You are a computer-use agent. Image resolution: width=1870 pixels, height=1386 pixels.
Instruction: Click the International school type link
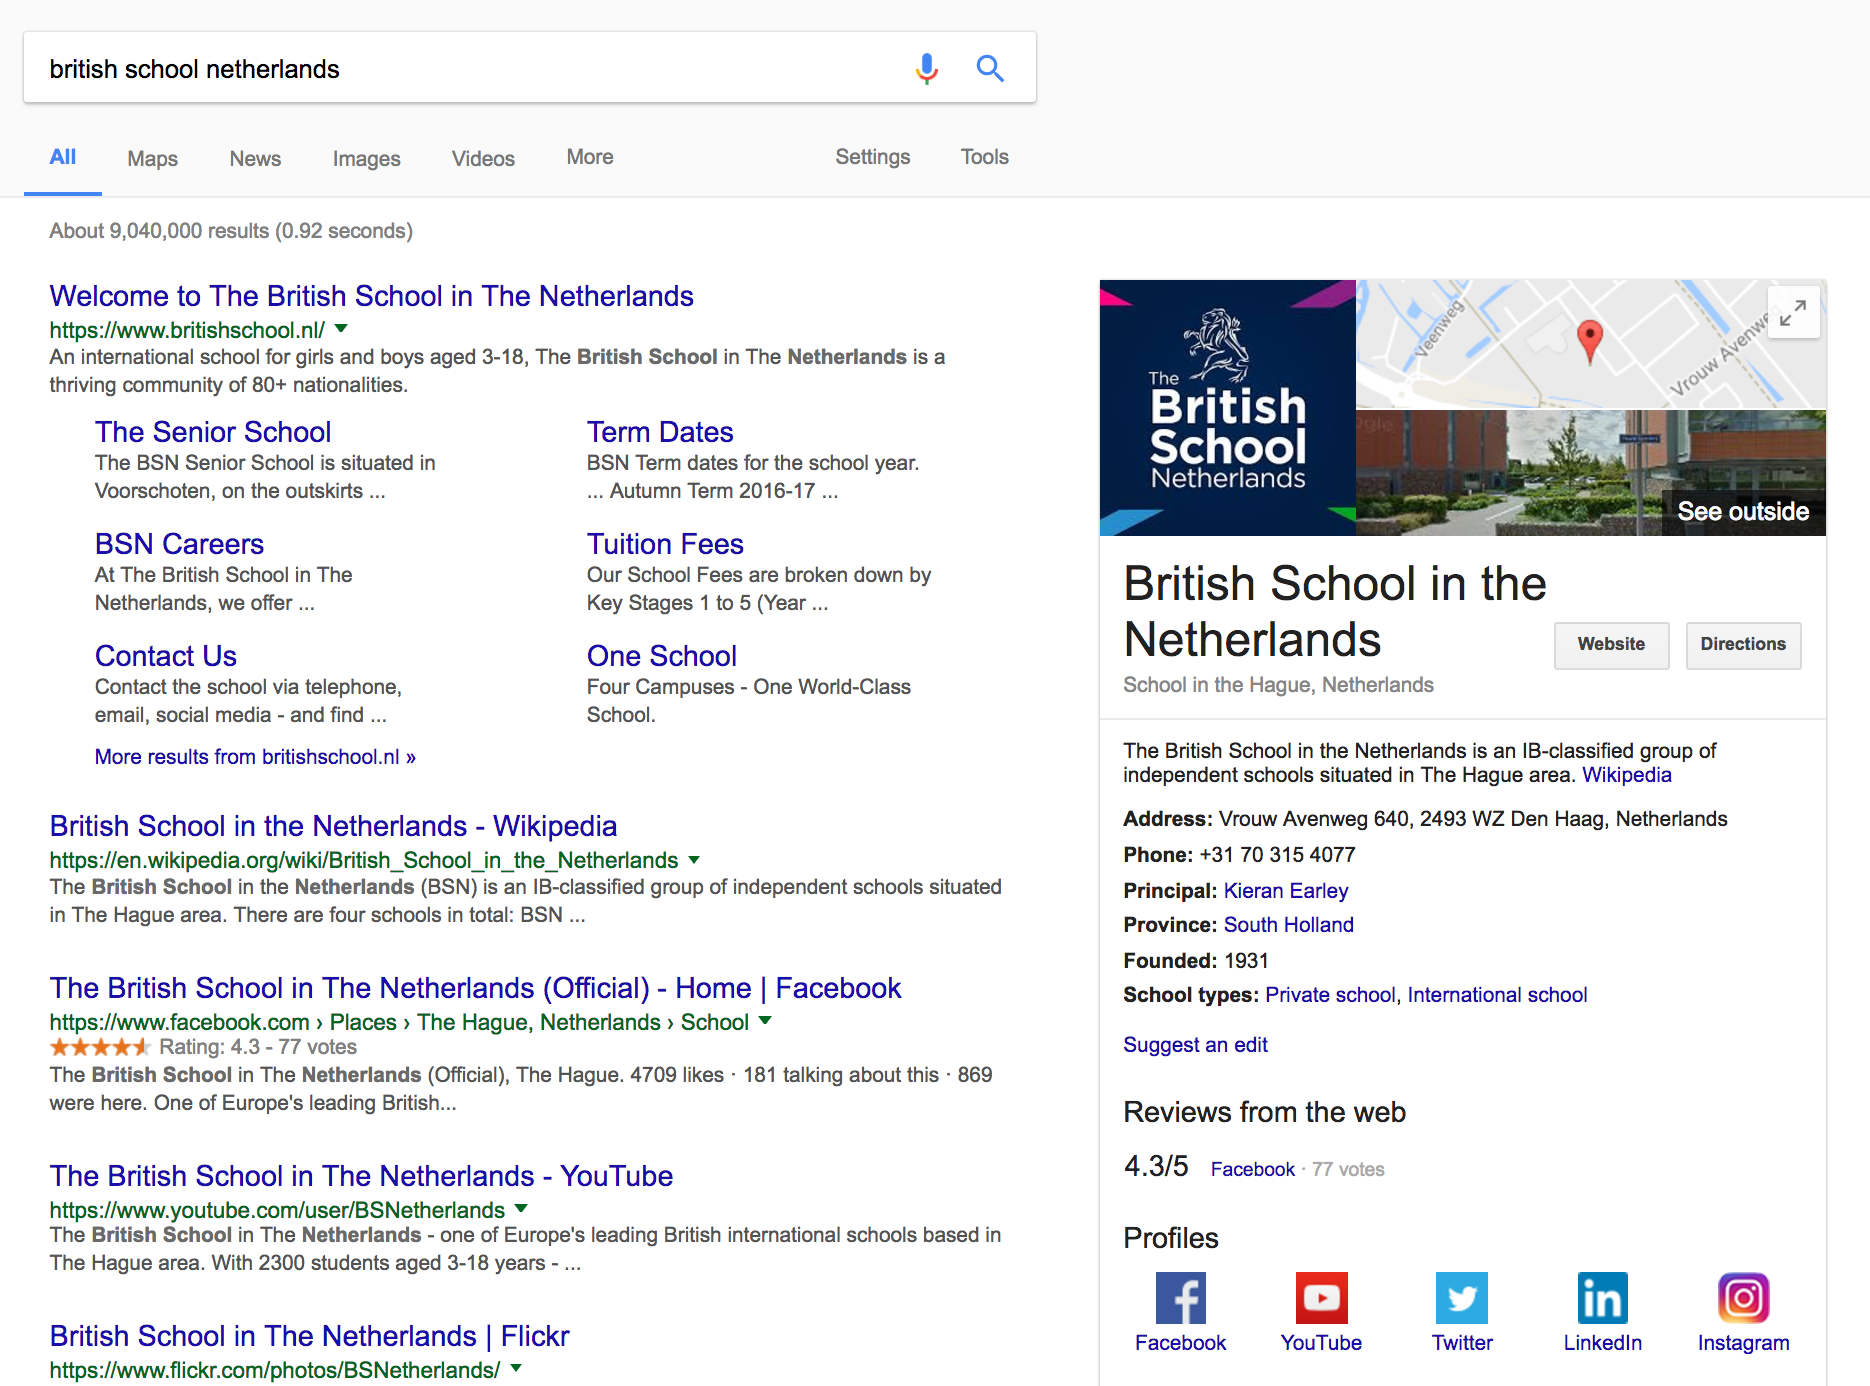1497,995
